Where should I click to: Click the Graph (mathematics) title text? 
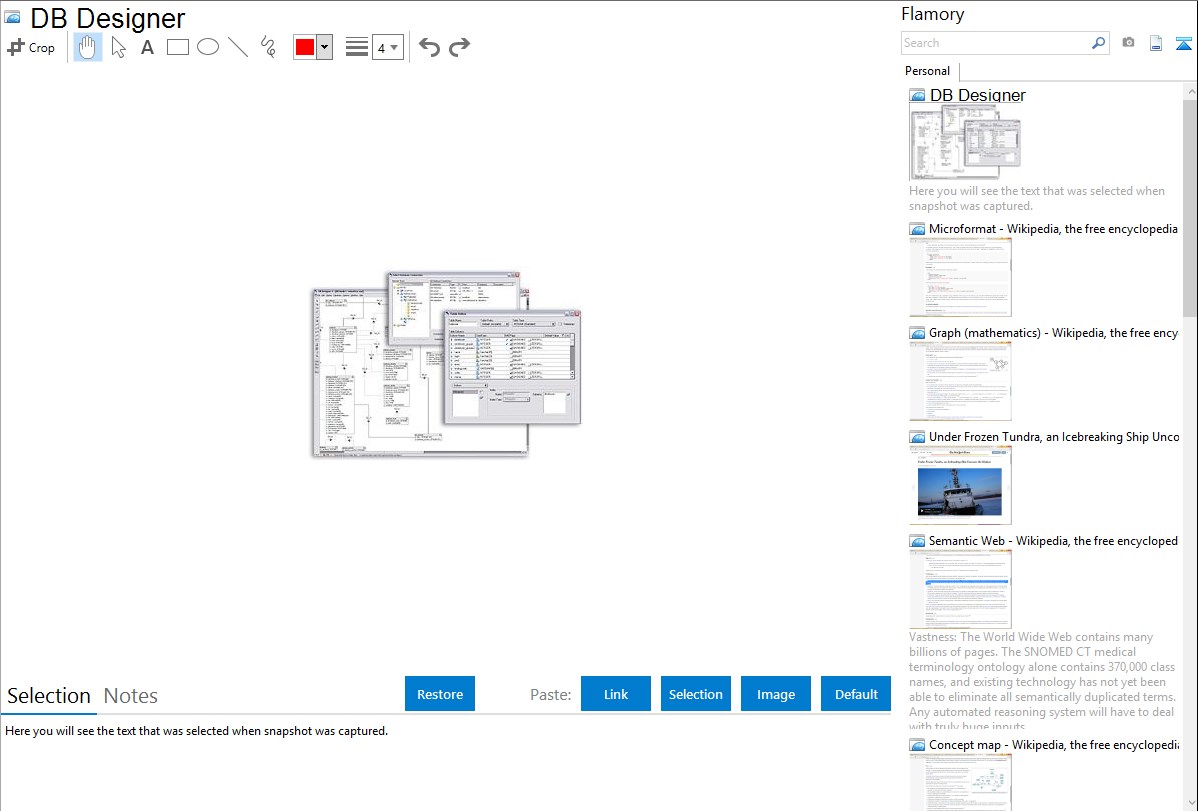1053,333
